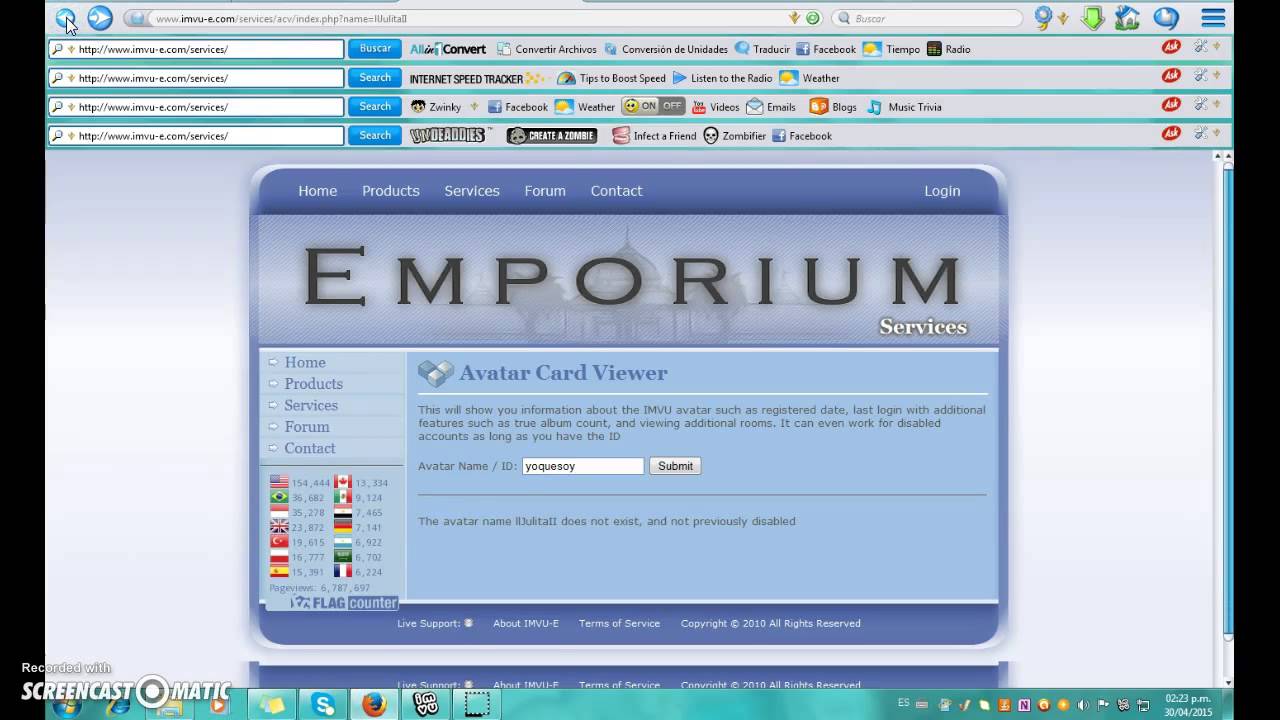
Task: Open Contact in the top navigation bar
Action: click(616, 191)
